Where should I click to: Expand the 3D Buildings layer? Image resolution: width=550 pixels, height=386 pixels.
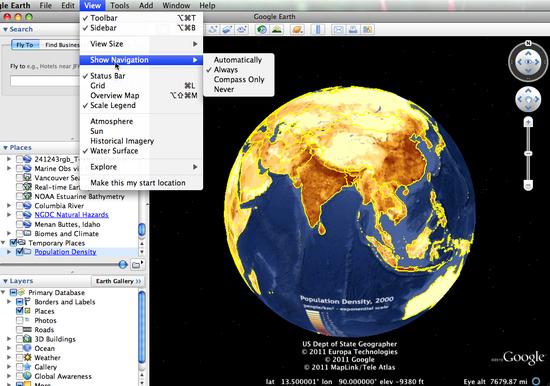pos(9,339)
